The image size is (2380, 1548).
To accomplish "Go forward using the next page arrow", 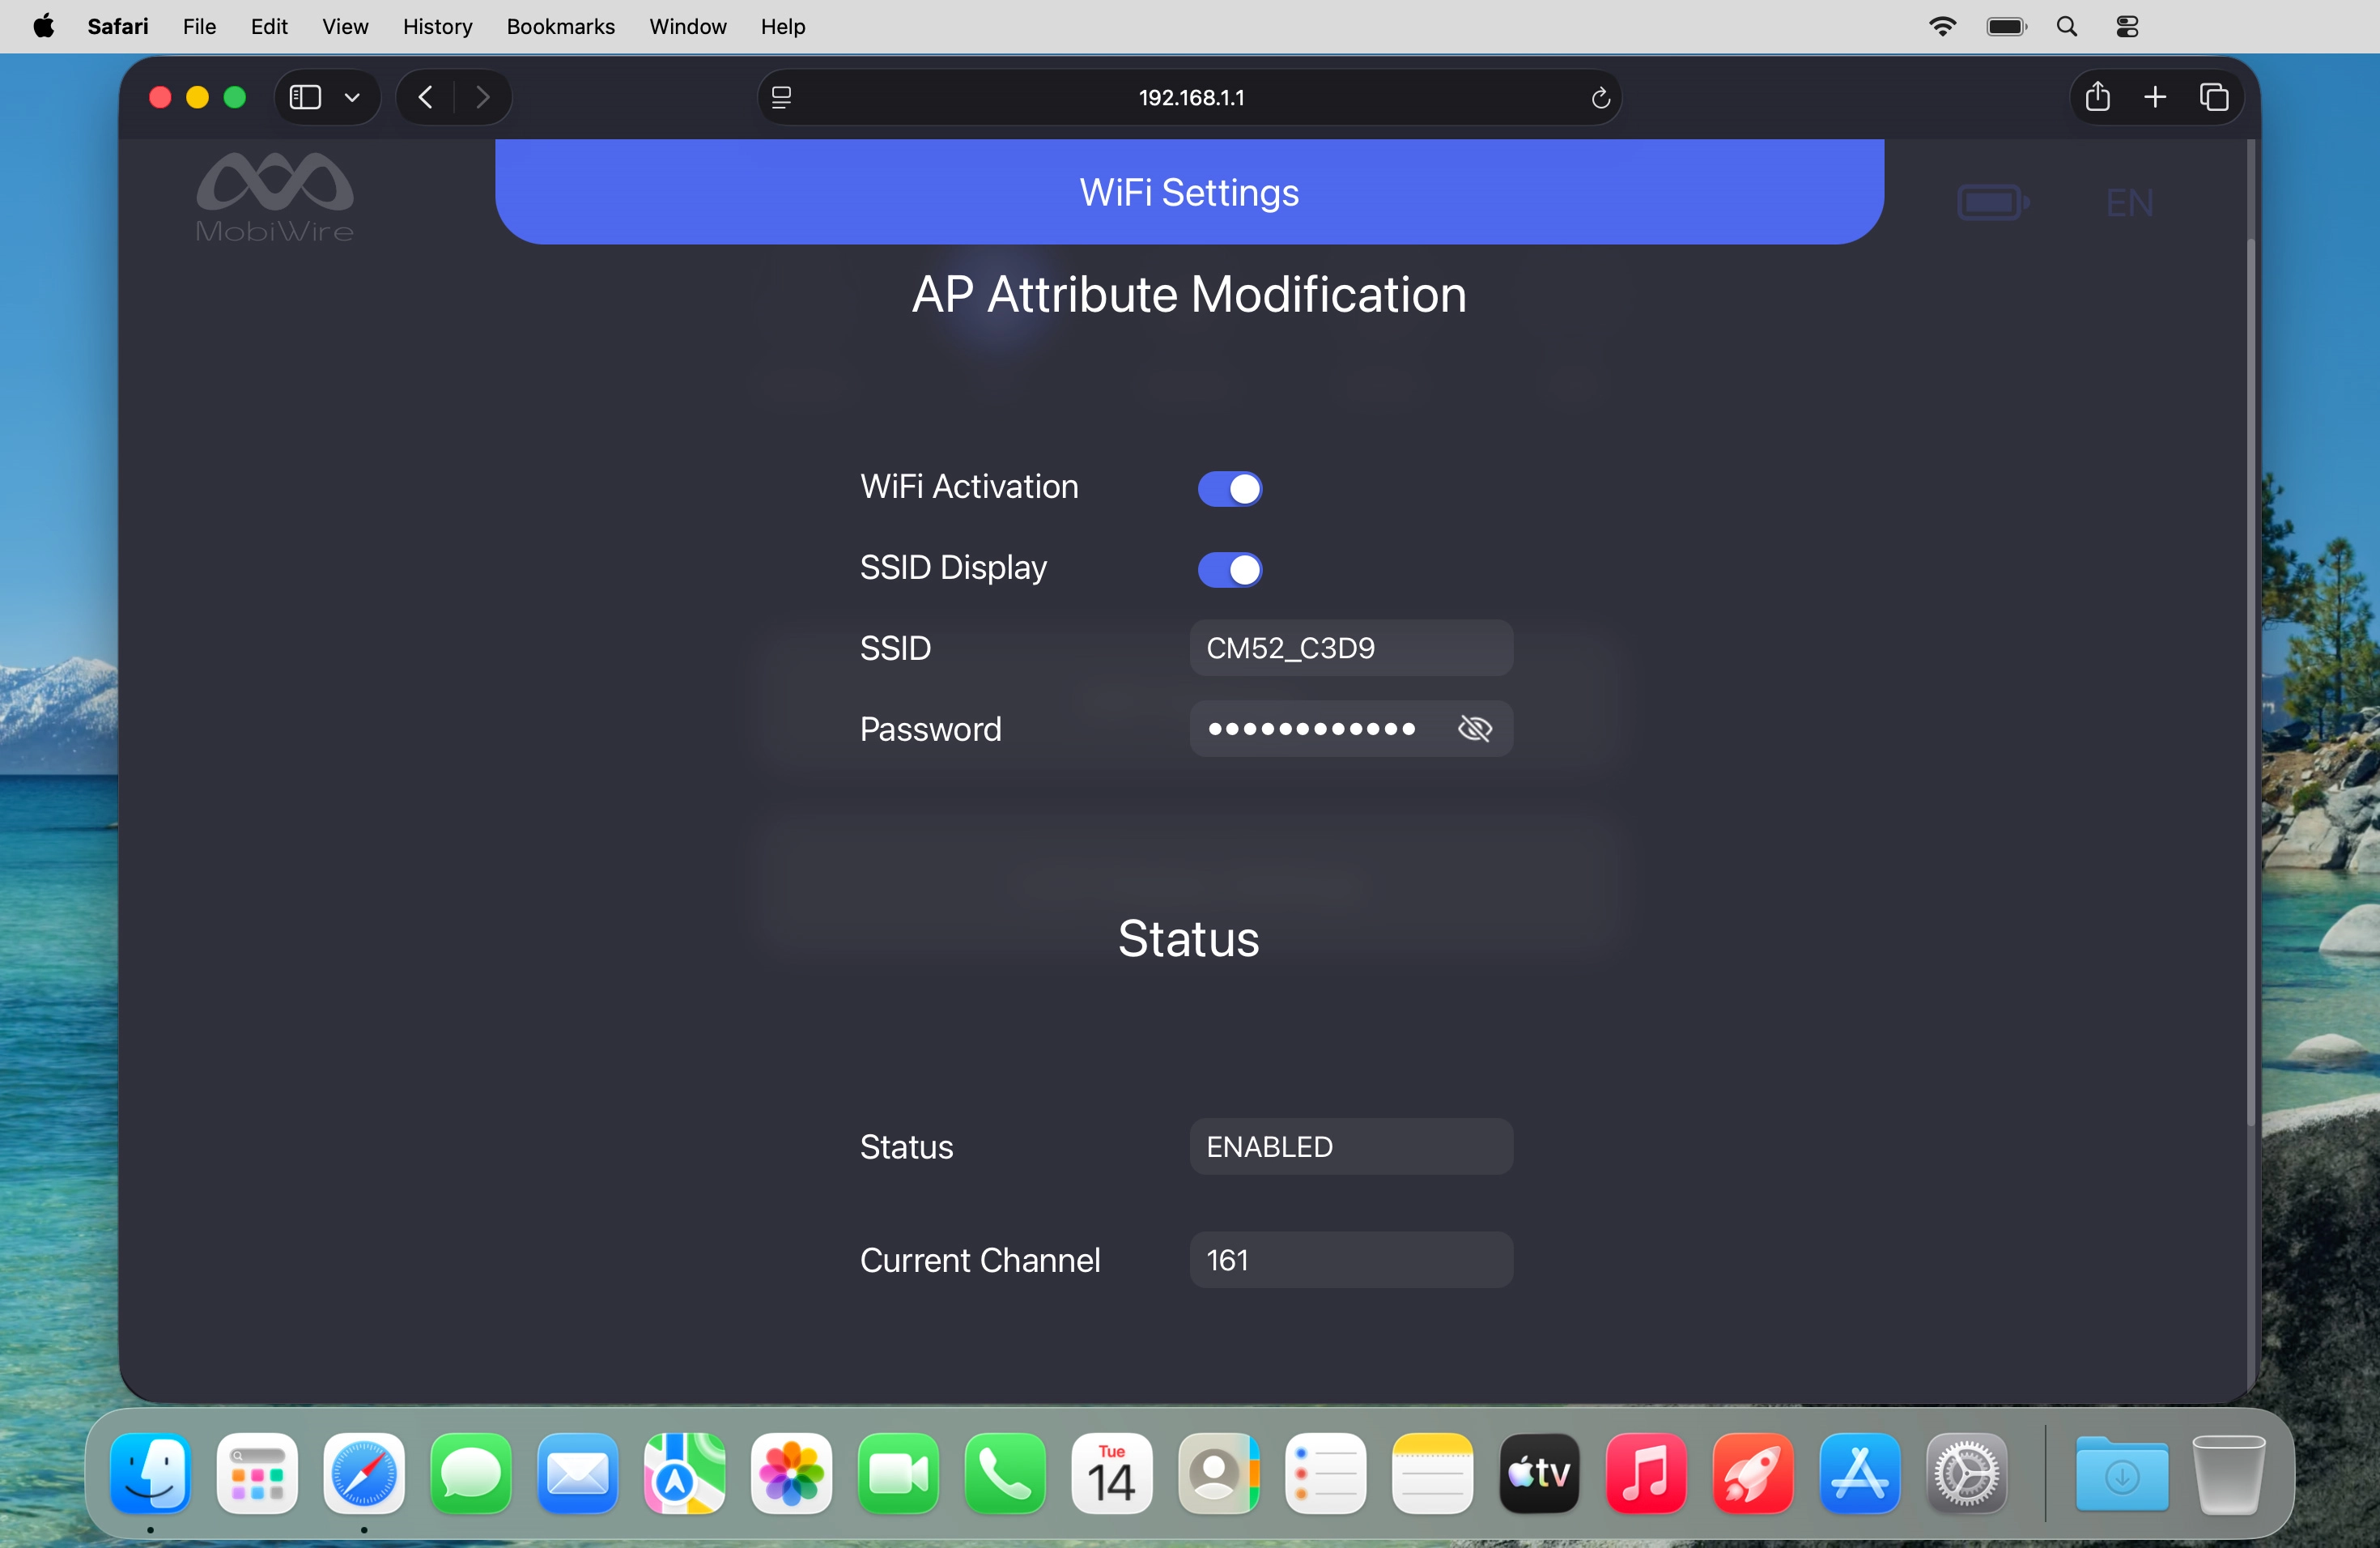I will (x=483, y=96).
